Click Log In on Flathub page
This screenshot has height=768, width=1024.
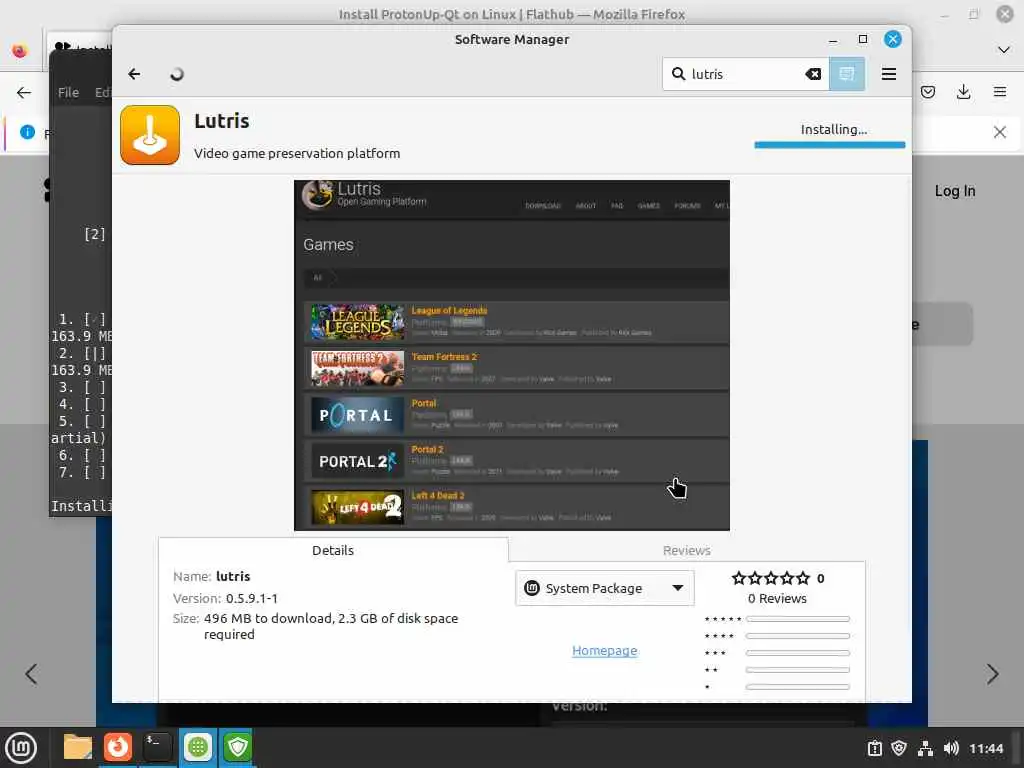tap(955, 191)
